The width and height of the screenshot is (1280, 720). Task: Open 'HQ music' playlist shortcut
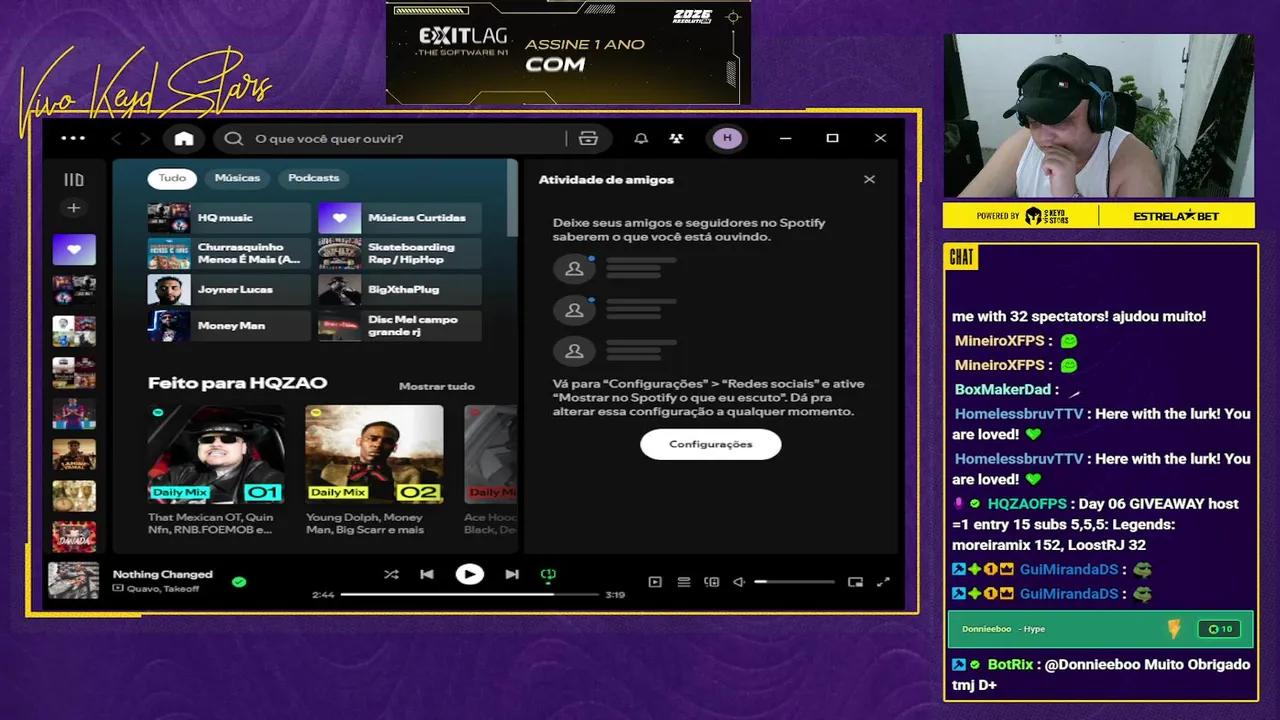(229, 218)
